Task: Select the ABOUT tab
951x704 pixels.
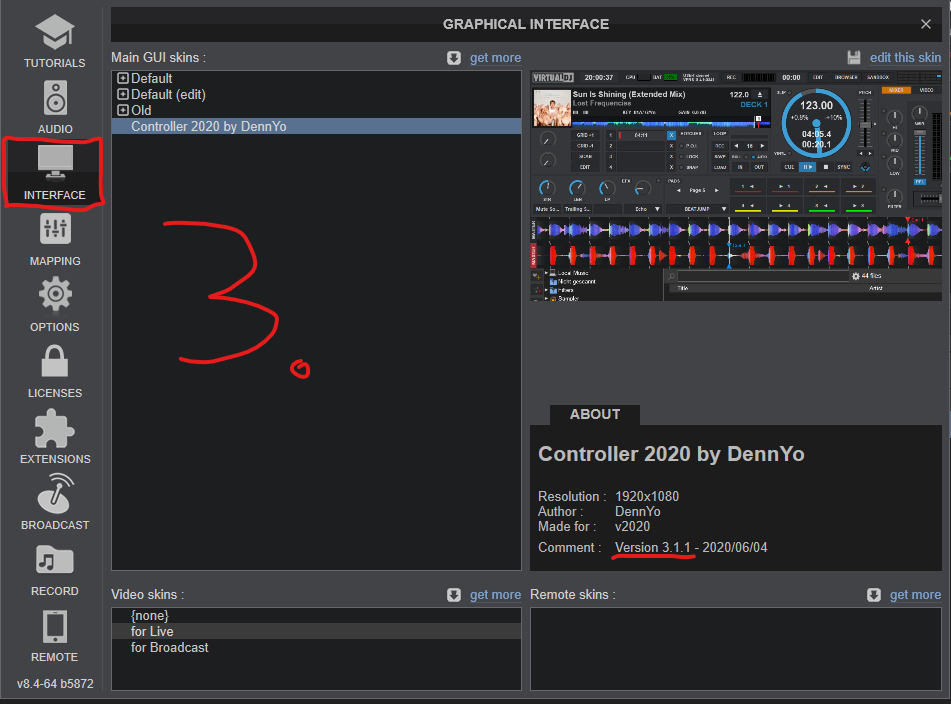Action: pos(594,414)
